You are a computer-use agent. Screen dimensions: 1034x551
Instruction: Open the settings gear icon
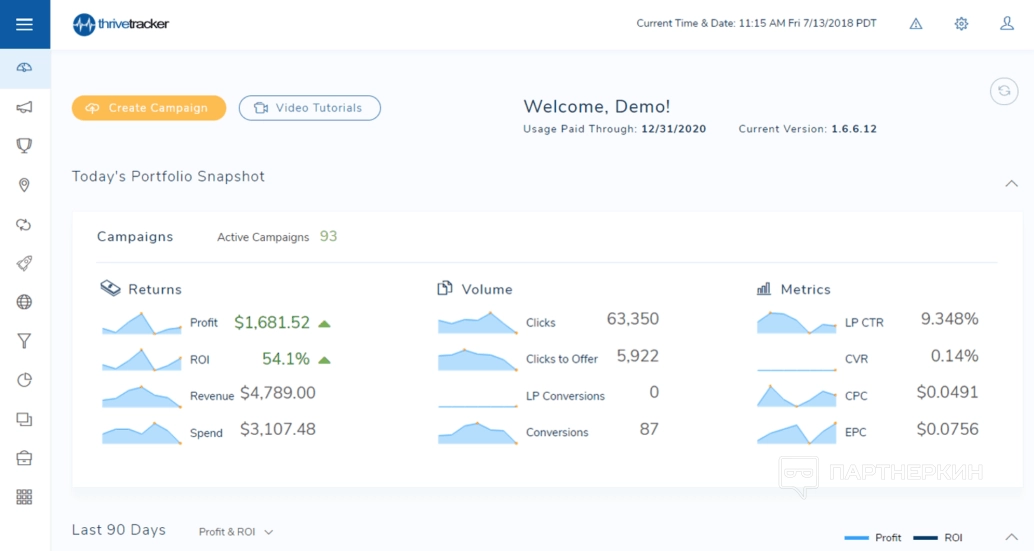pos(961,24)
